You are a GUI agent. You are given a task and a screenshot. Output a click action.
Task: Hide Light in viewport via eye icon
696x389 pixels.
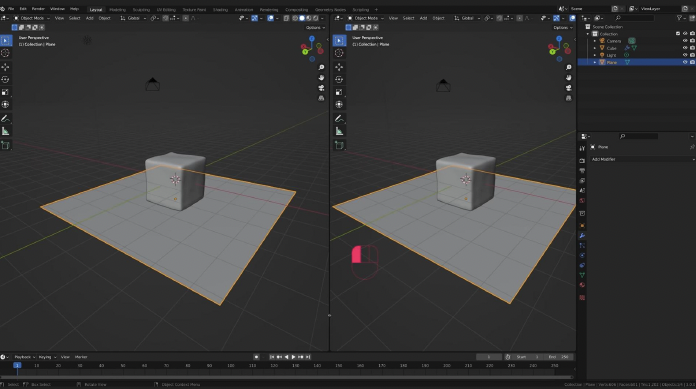tap(685, 55)
